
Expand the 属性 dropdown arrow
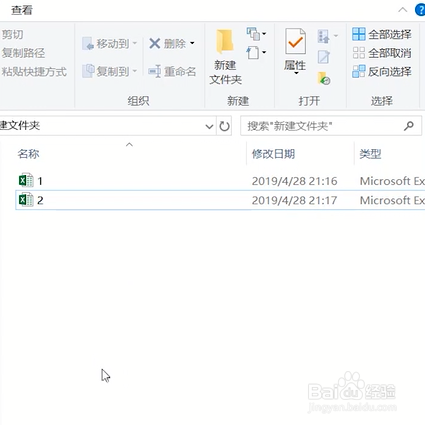click(296, 73)
